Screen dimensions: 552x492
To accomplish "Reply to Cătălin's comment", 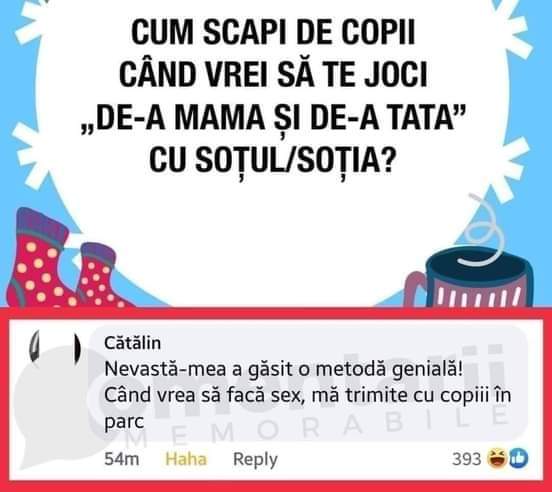I will tap(255, 460).
